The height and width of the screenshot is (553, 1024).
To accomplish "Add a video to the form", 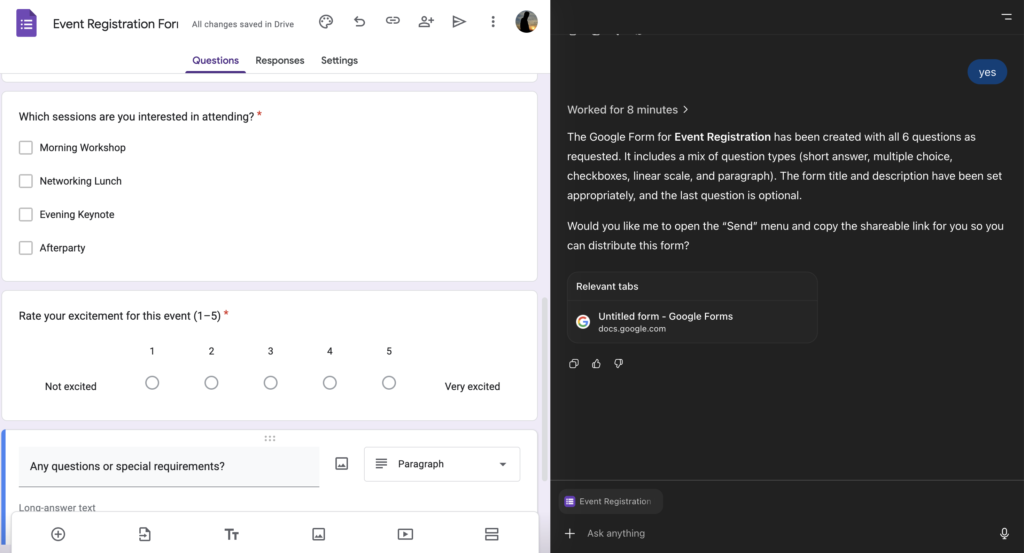I will (x=405, y=534).
